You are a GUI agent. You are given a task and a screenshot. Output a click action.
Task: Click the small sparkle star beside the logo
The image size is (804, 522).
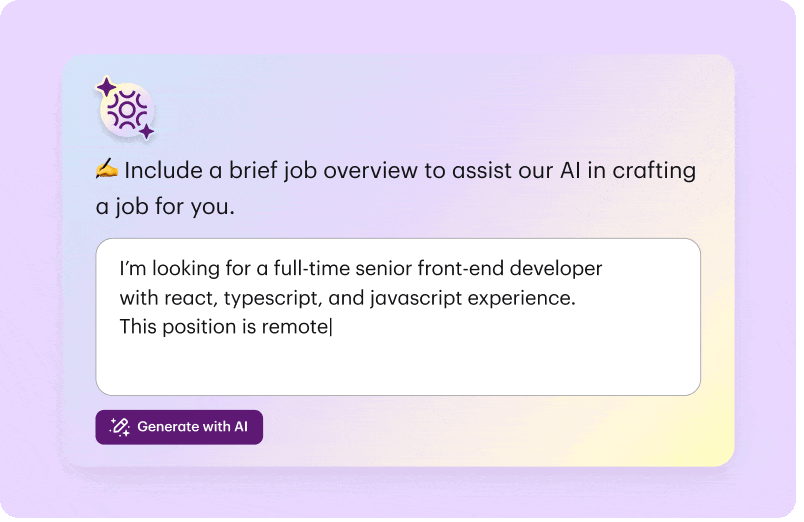146,131
